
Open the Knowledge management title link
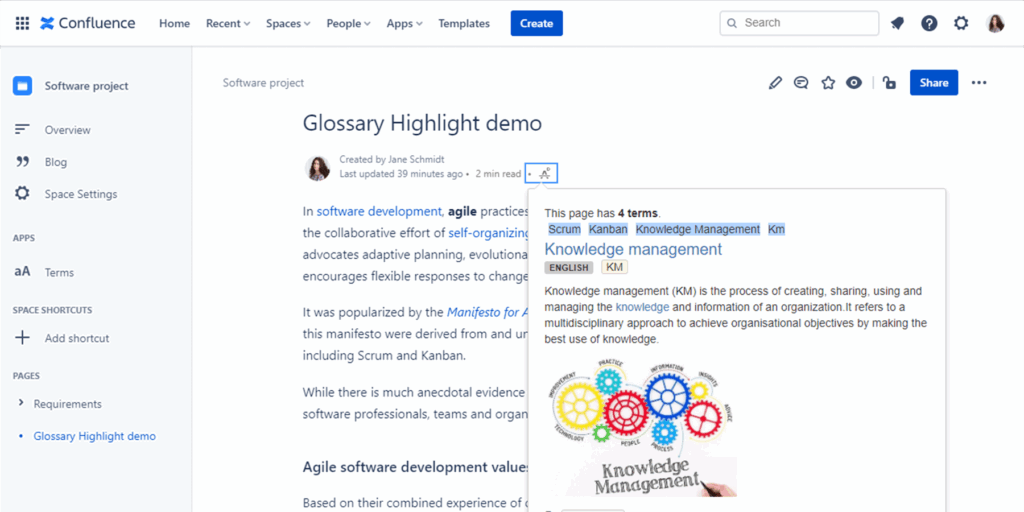click(x=633, y=249)
